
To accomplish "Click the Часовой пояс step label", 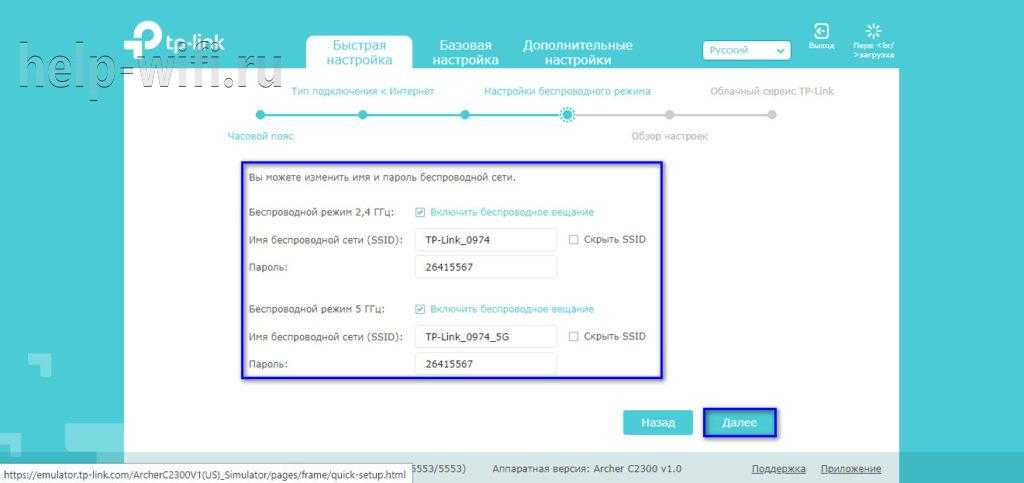I will (x=261, y=136).
